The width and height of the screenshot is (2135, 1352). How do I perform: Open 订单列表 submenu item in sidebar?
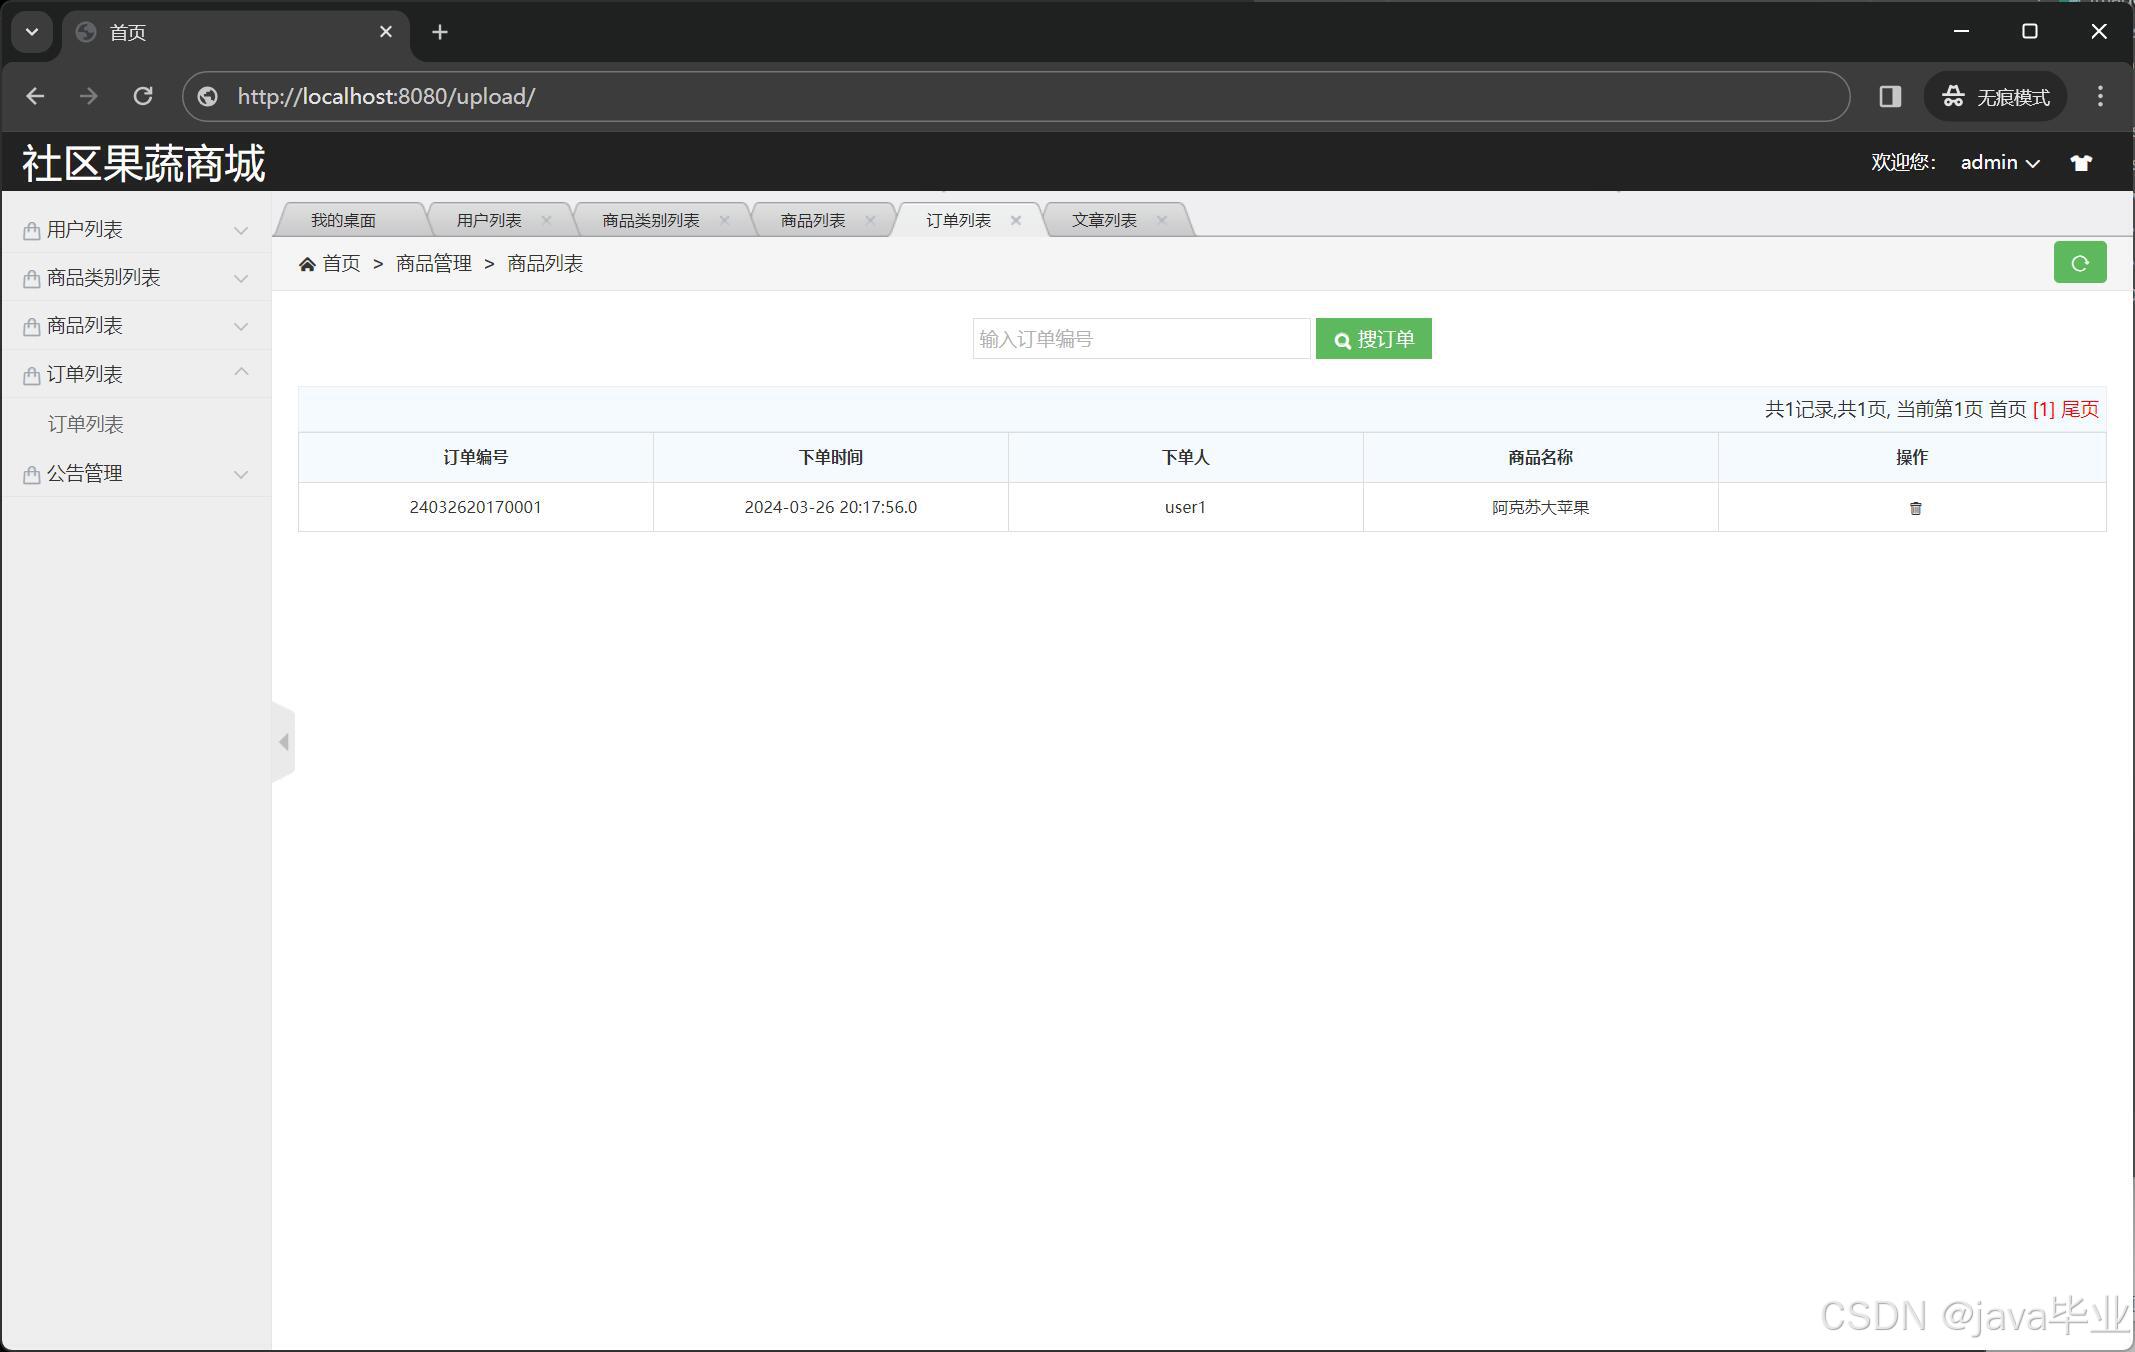pos(86,424)
